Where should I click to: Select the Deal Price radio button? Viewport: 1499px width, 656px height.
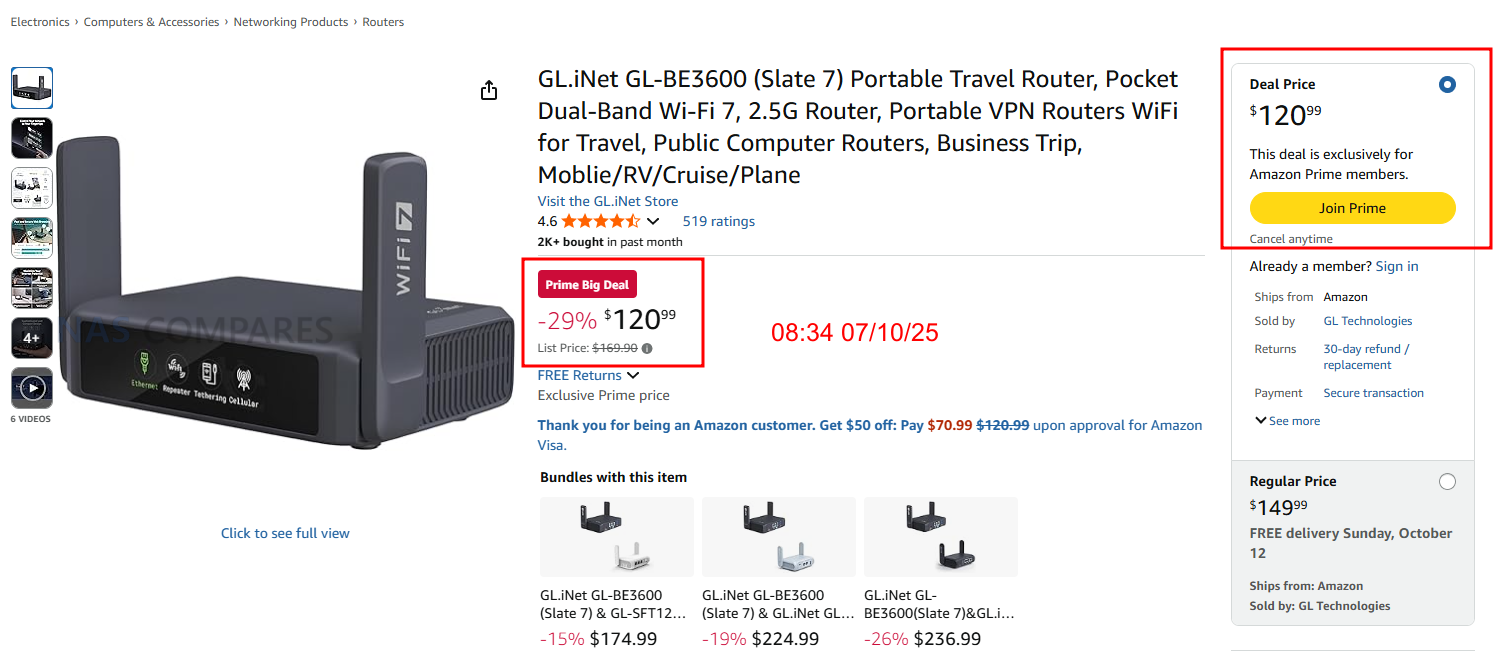(x=1447, y=85)
